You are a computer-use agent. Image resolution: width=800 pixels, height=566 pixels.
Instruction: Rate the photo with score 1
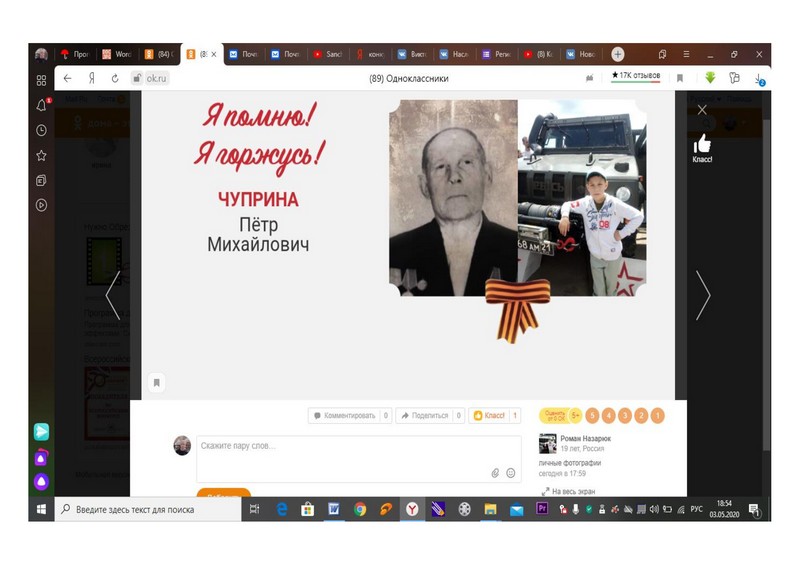[x=657, y=415]
